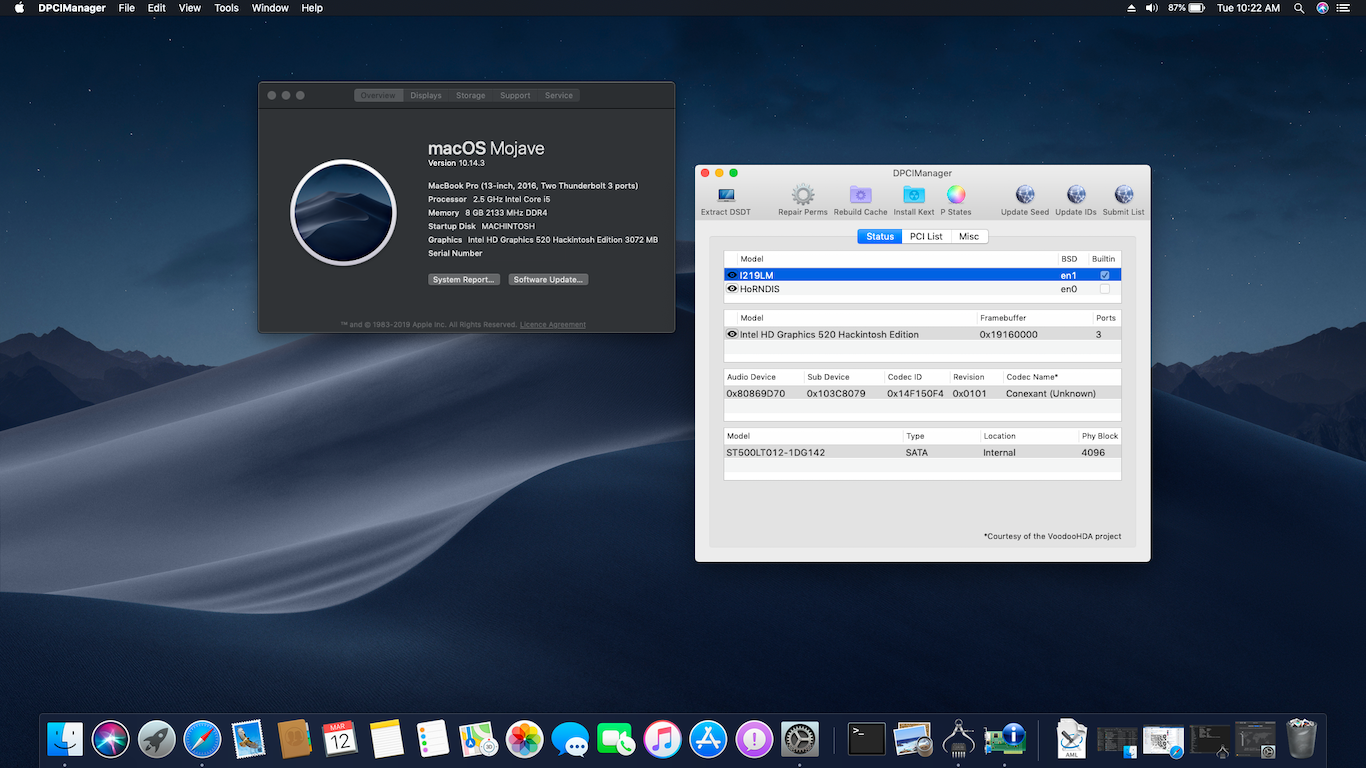Viewport: 1366px width, 768px height.
Task: Click the P States icon
Action: coord(956,196)
